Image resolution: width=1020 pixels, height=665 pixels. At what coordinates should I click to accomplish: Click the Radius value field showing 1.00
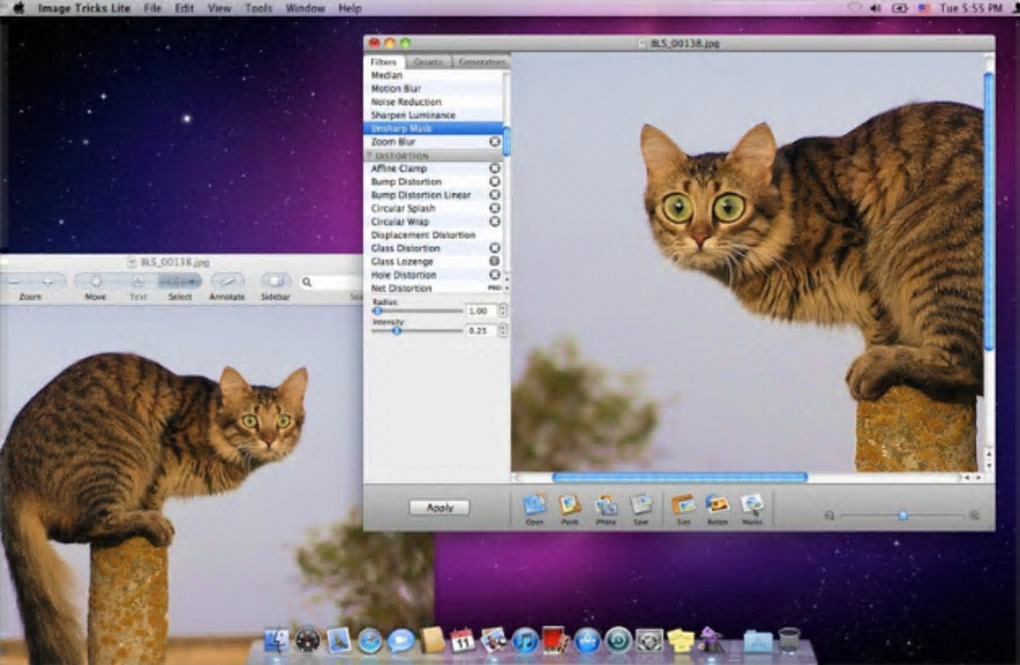pyautogui.click(x=481, y=311)
